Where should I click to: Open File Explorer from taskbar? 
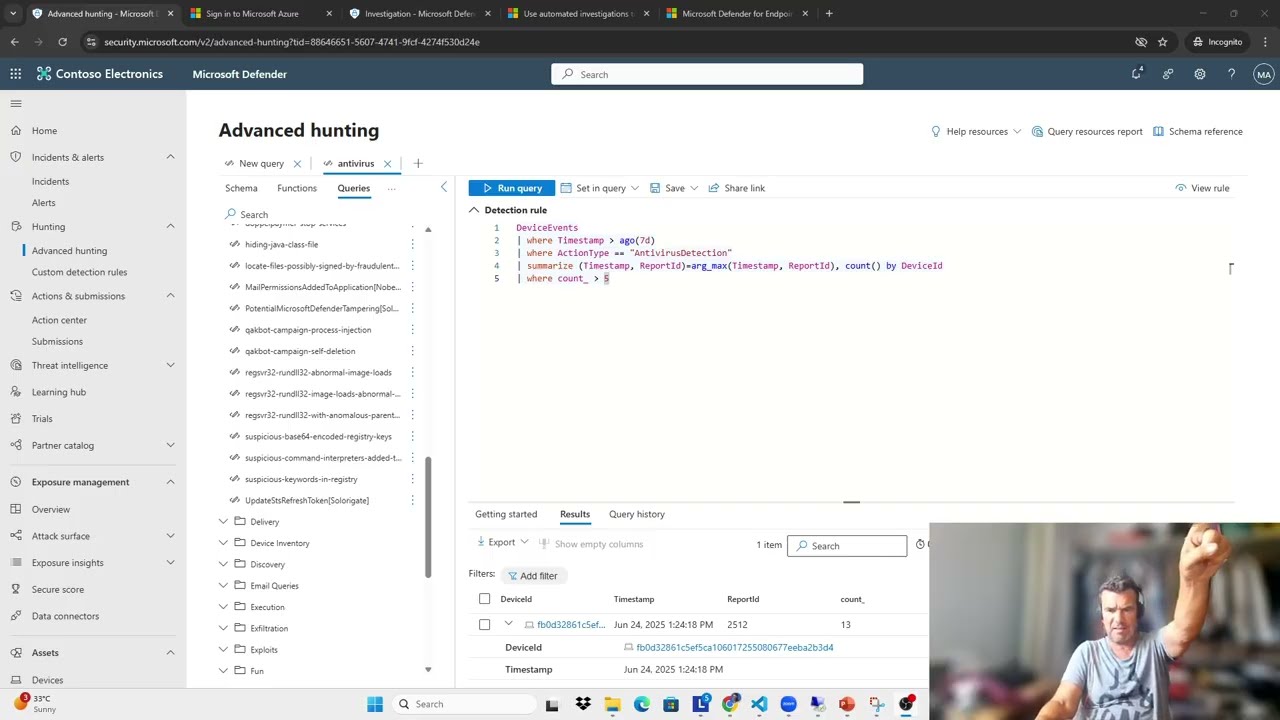[612, 704]
